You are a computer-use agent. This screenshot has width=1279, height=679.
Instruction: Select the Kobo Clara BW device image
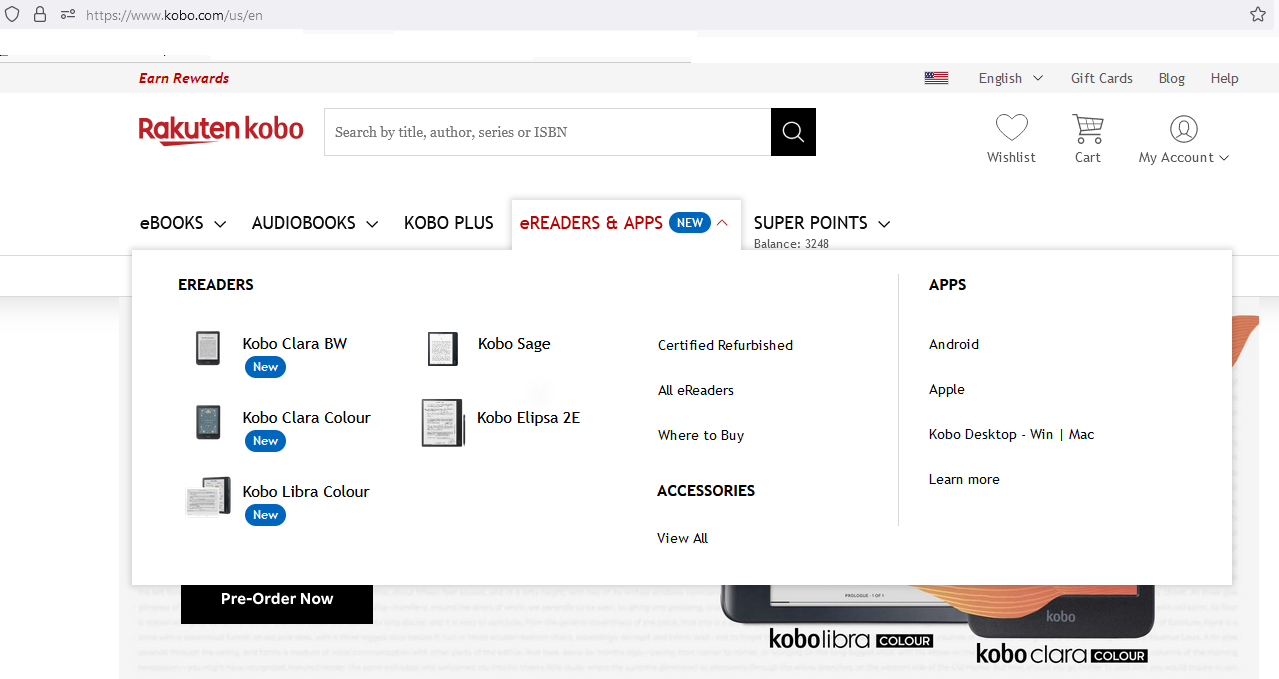point(207,348)
